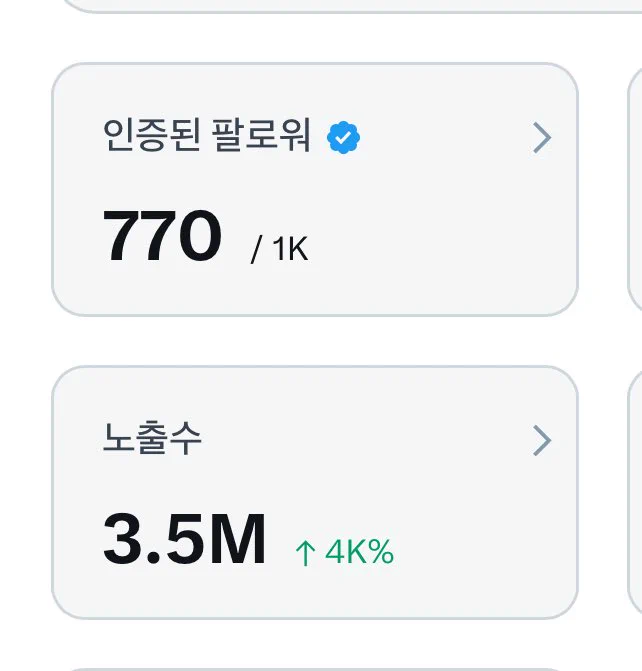
Task: Click the slash separator before 1K
Action: pos(256,249)
